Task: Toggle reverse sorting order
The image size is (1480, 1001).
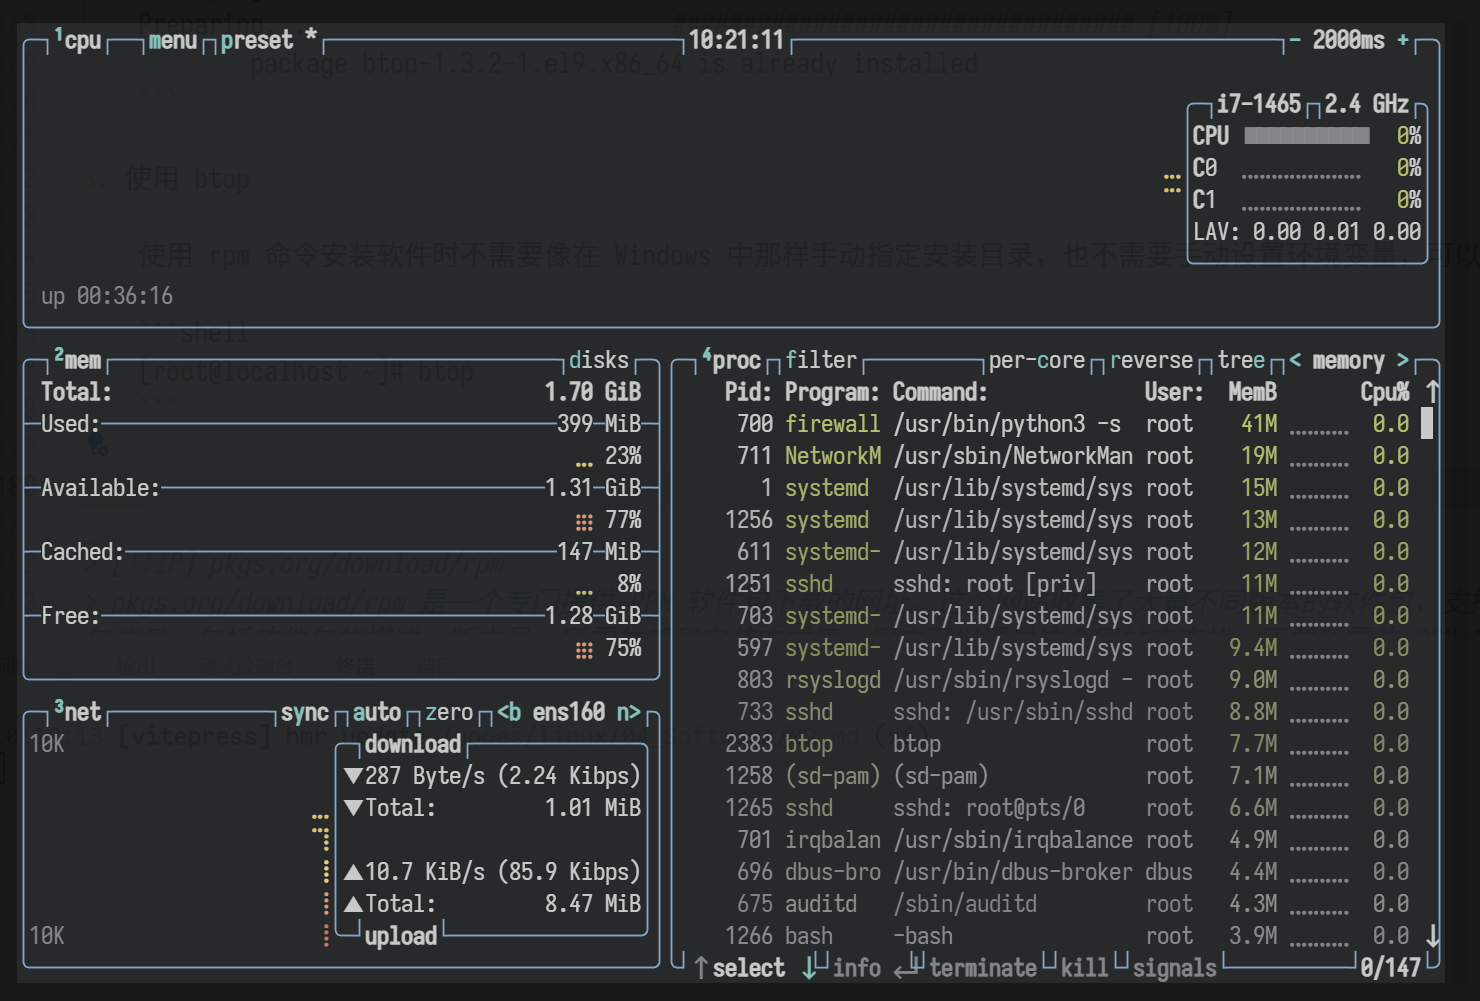Action: (x=1152, y=360)
